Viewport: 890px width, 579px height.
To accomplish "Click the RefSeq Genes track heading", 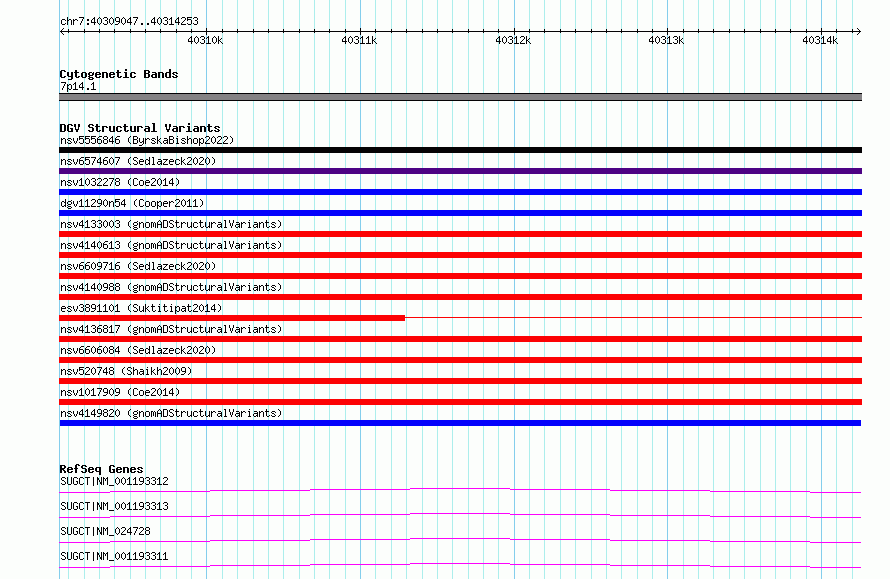I will tap(101, 469).
